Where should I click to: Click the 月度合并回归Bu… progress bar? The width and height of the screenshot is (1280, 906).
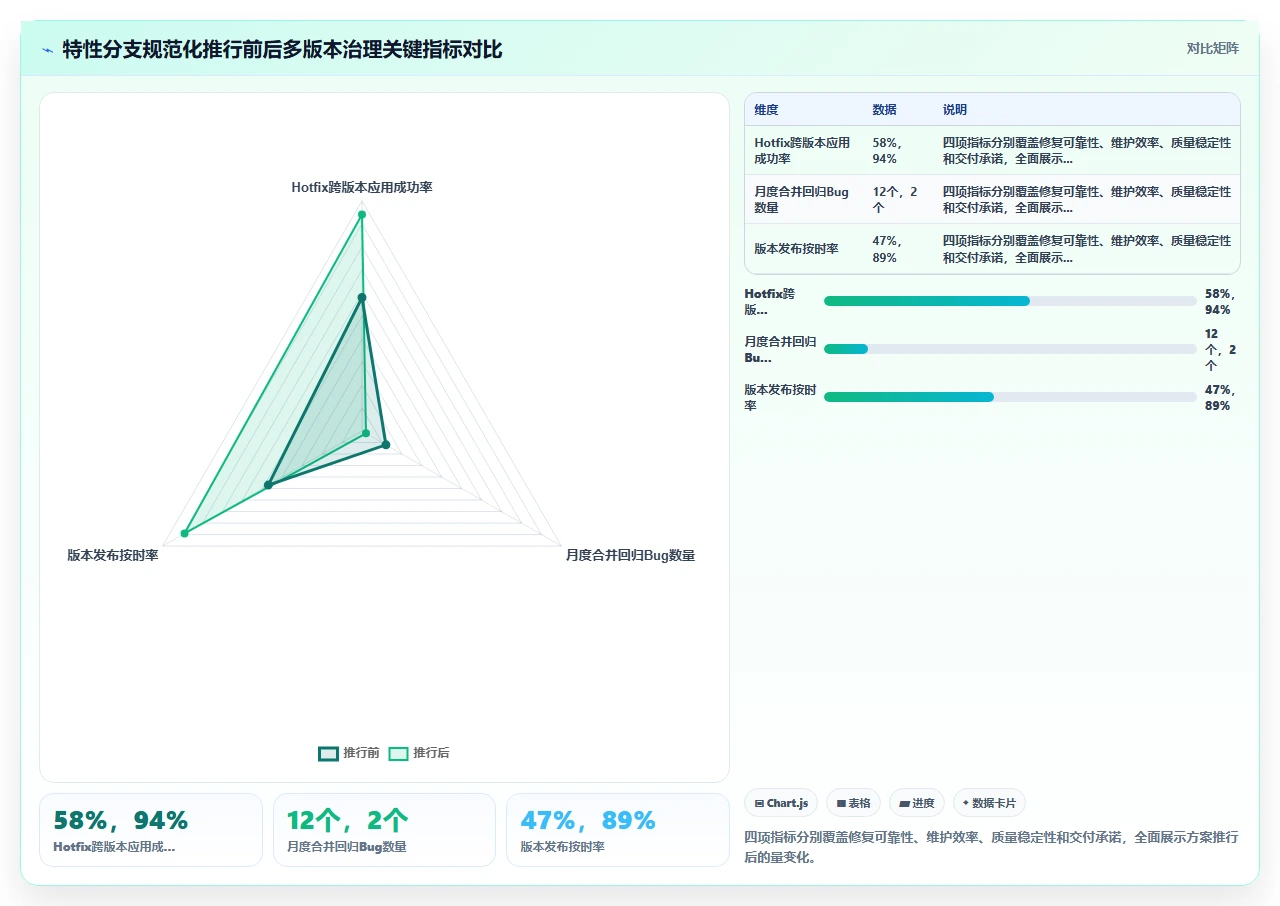click(x=1010, y=349)
